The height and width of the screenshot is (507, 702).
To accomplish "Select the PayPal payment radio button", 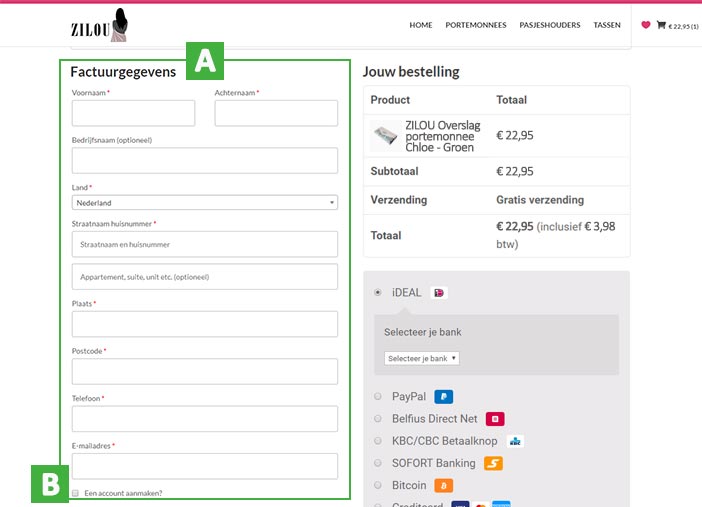I will coord(378,397).
